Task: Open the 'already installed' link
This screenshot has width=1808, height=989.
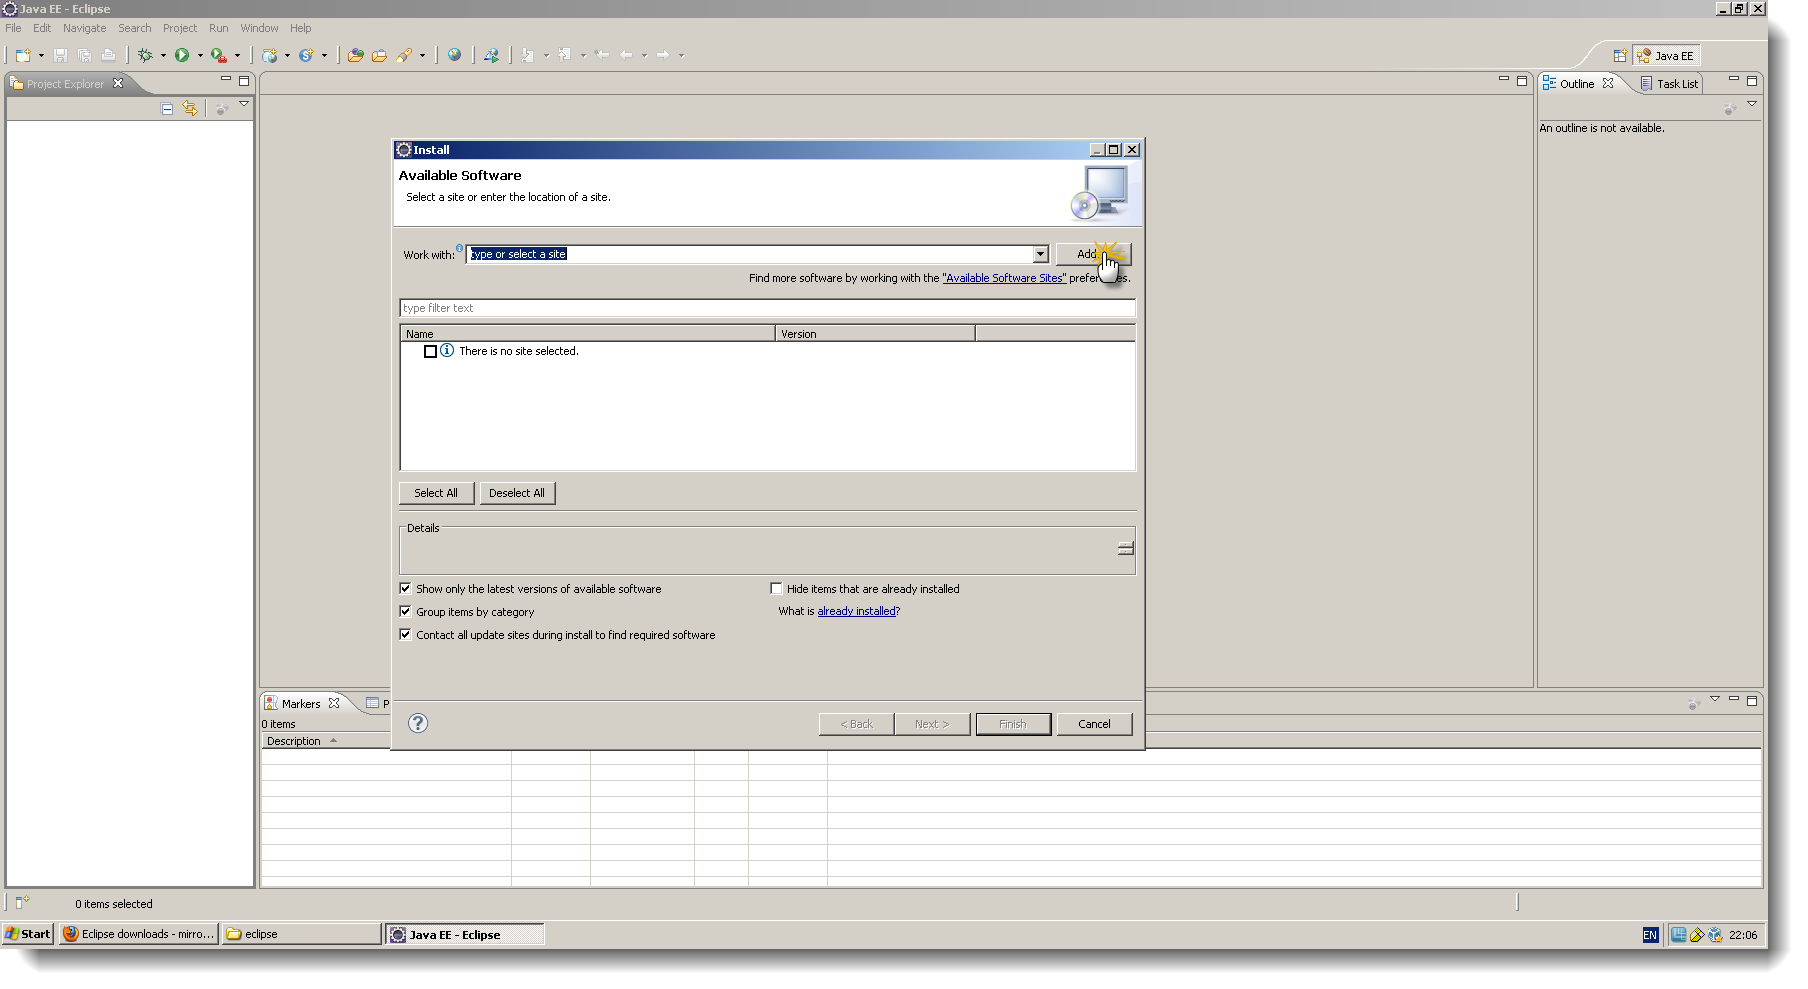Action: (x=857, y=611)
